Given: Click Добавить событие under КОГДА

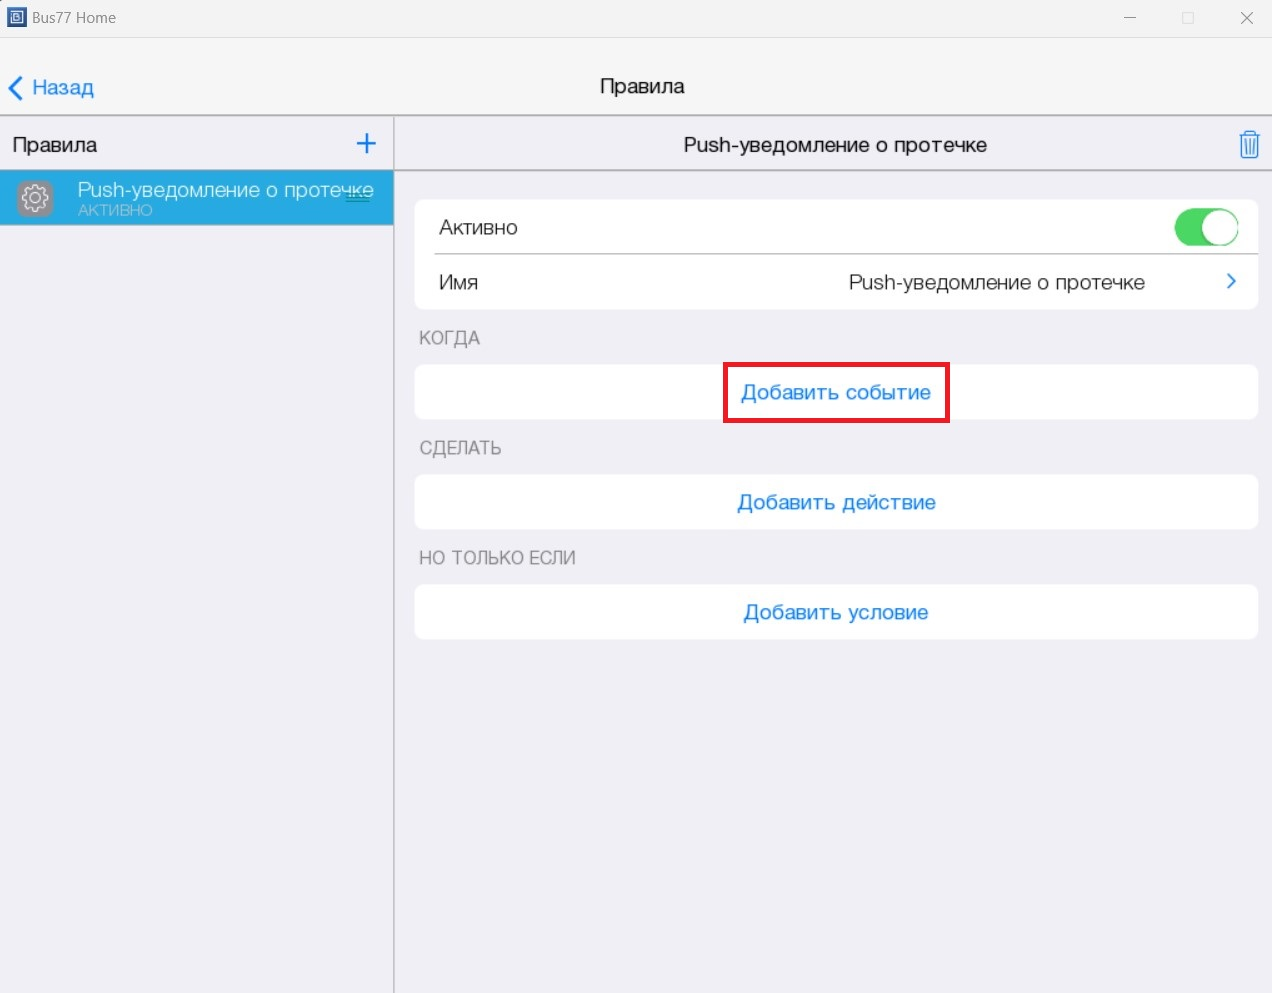Looking at the screenshot, I should click(x=835, y=392).
